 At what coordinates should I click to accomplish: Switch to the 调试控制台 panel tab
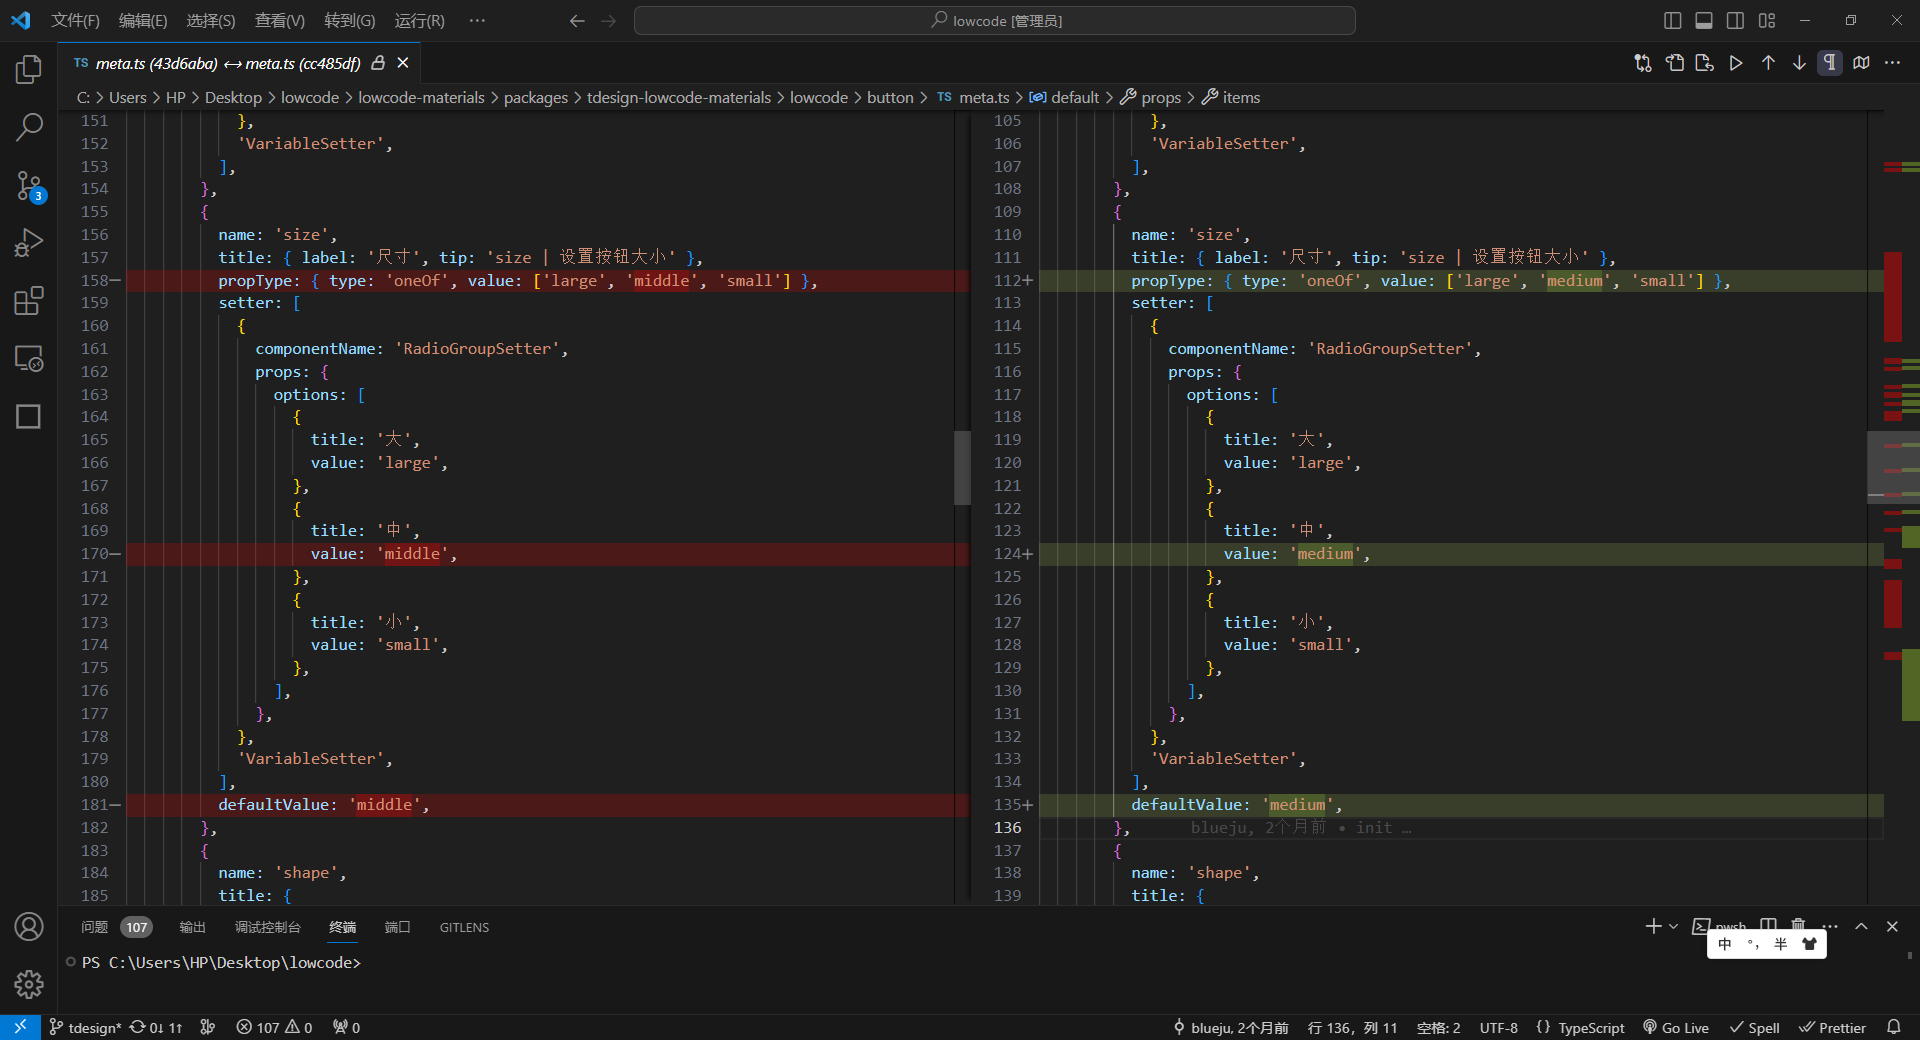pos(267,927)
